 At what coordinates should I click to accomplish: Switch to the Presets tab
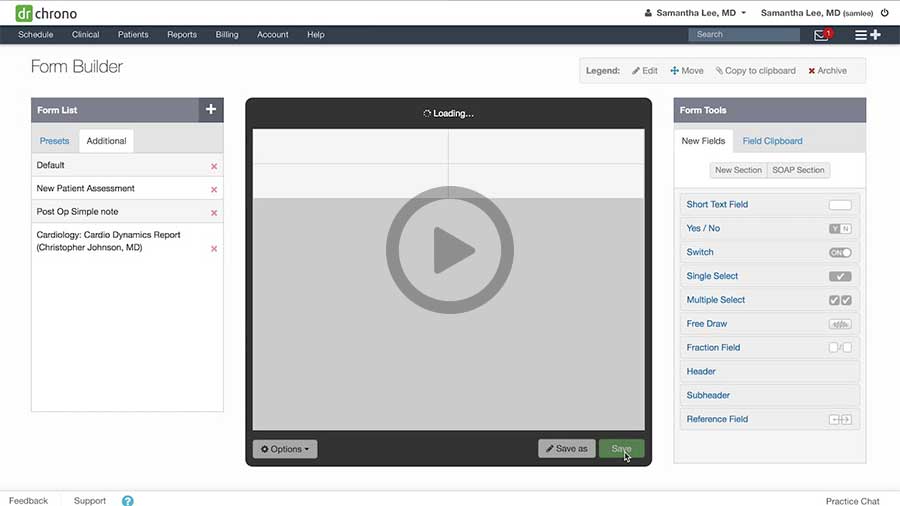(x=55, y=141)
